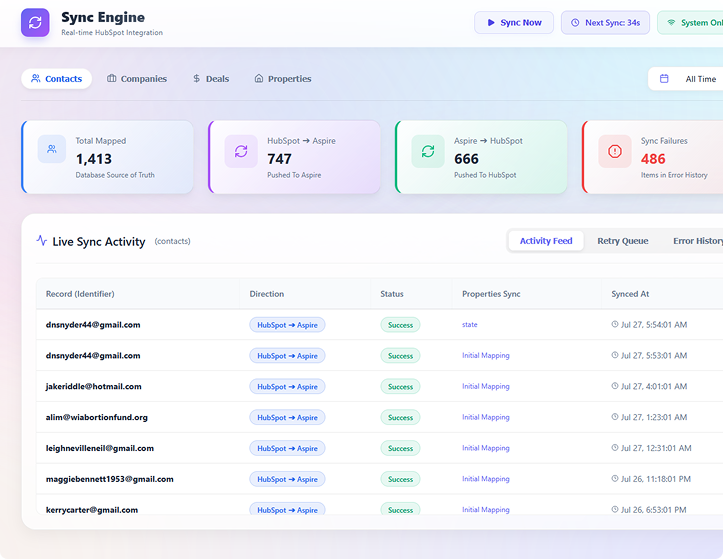Screen dimensions: 723x559
Task: Click the Sync Now button
Action: (x=514, y=23)
